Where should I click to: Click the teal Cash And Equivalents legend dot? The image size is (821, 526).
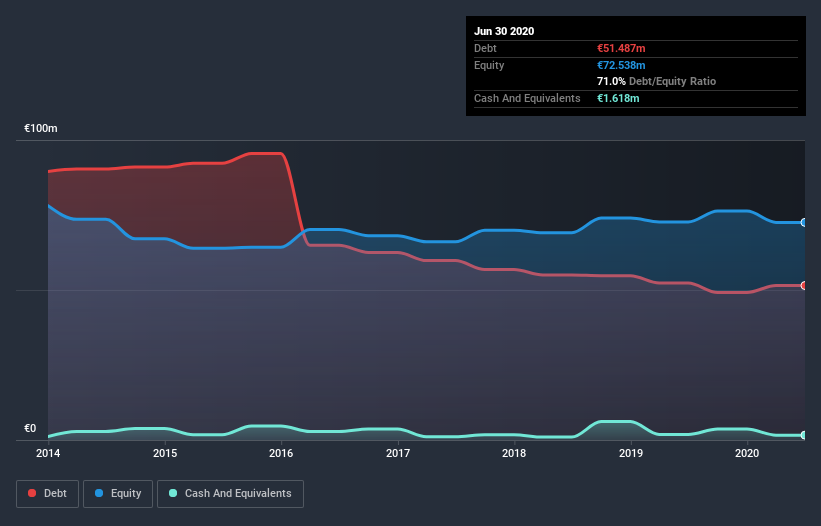pos(173,493)
